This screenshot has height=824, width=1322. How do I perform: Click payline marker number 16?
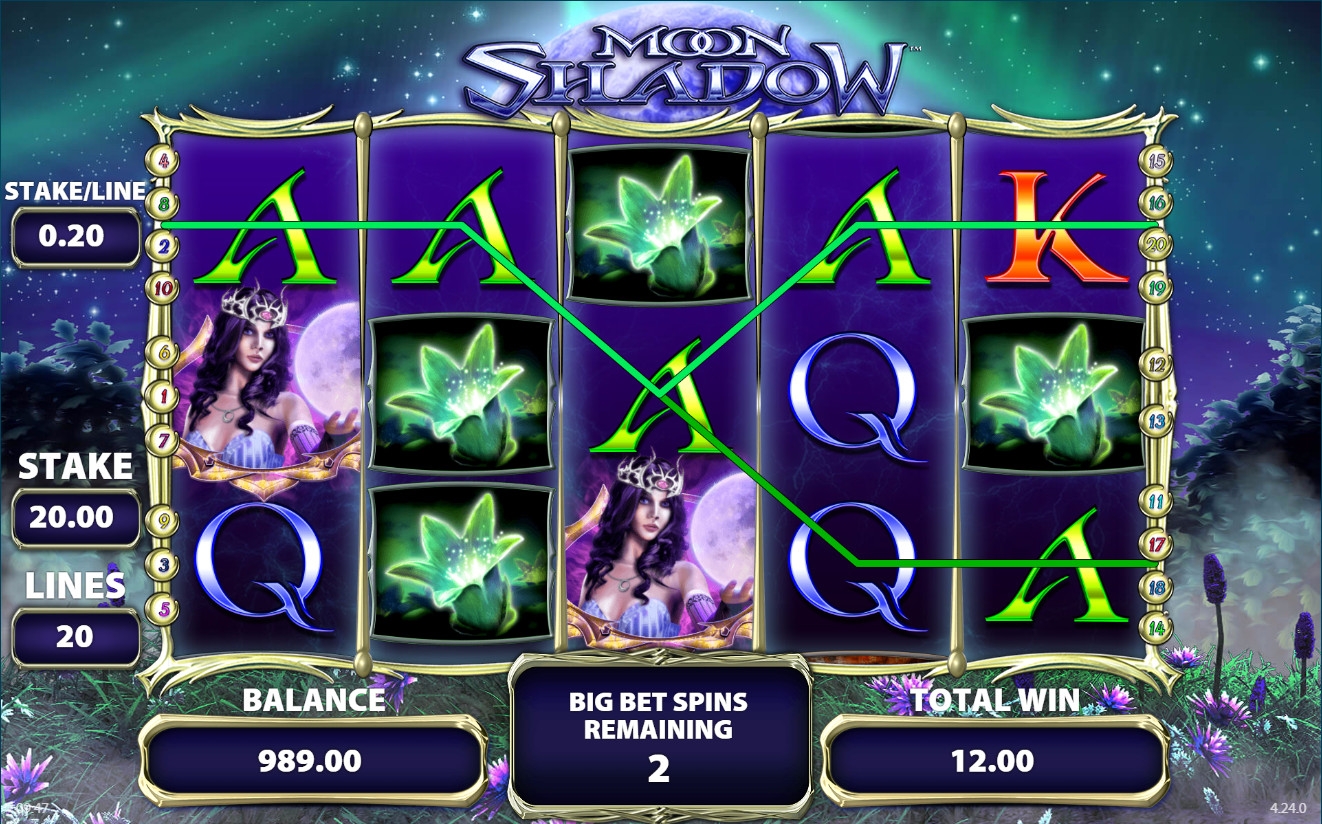pyautogui.click(x=1157, y=204)
